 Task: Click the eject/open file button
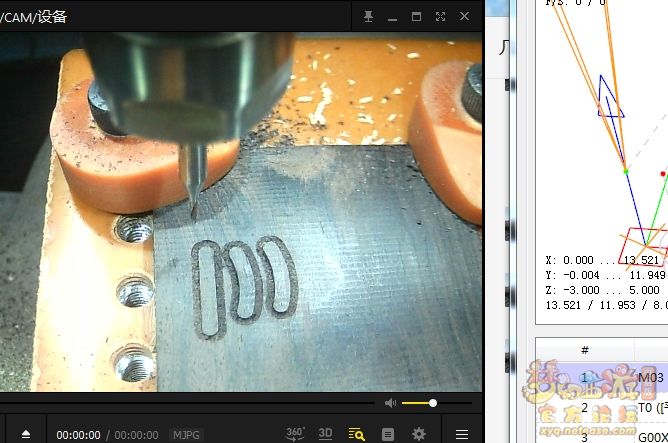(26, 434)
